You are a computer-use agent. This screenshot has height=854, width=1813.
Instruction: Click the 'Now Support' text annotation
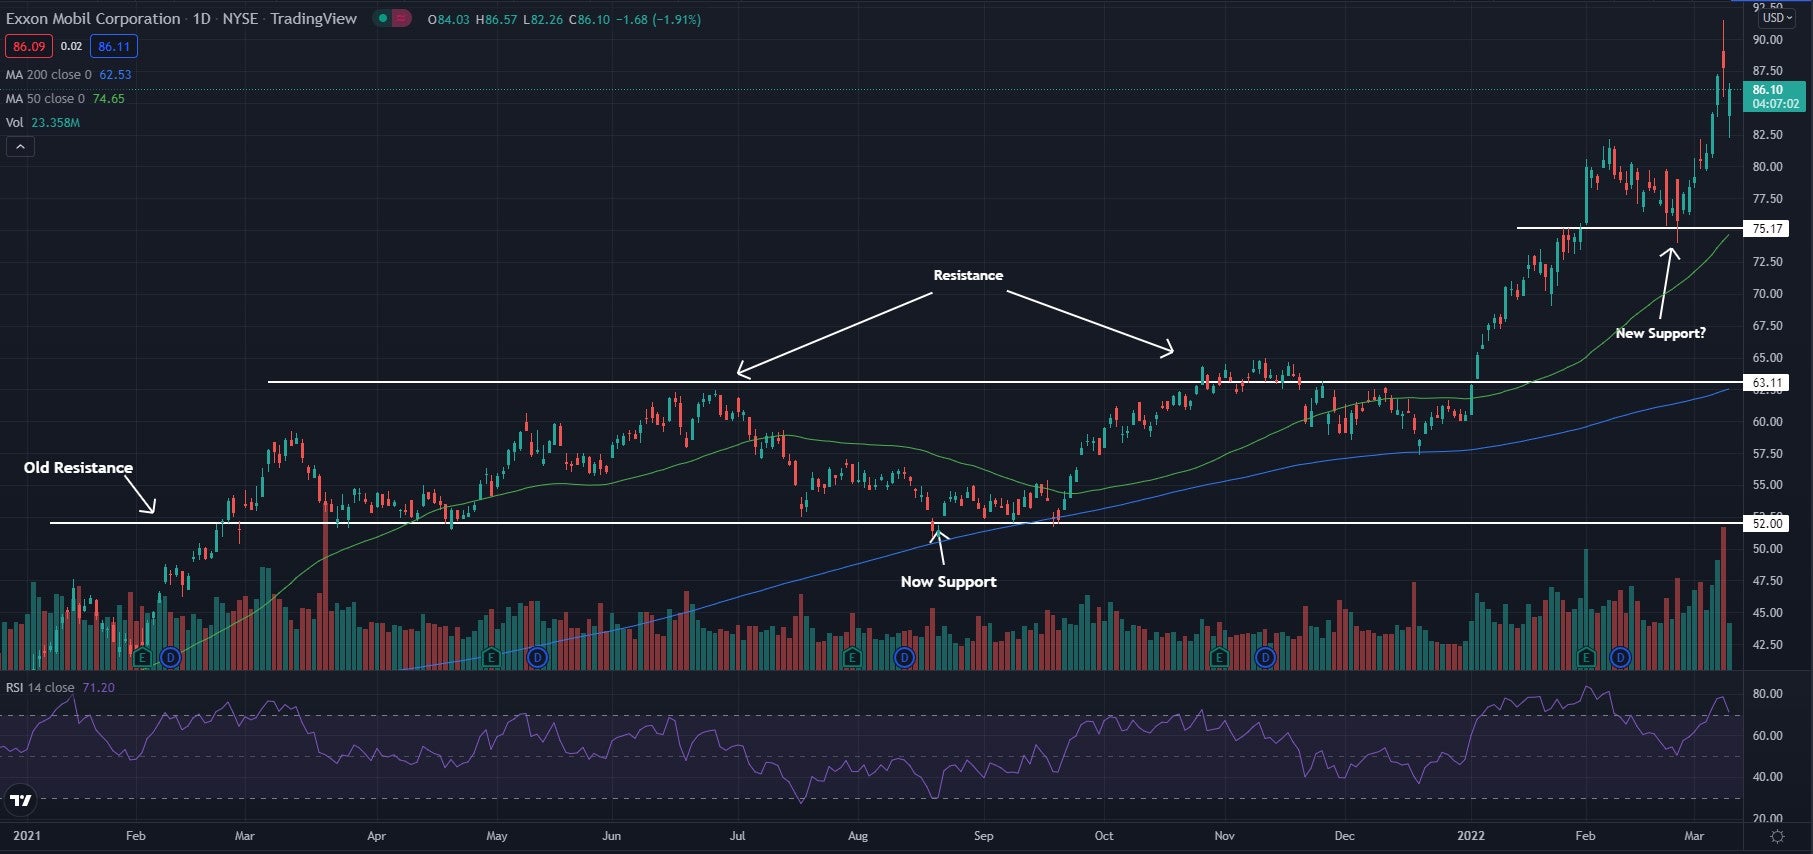click(948, 582)
